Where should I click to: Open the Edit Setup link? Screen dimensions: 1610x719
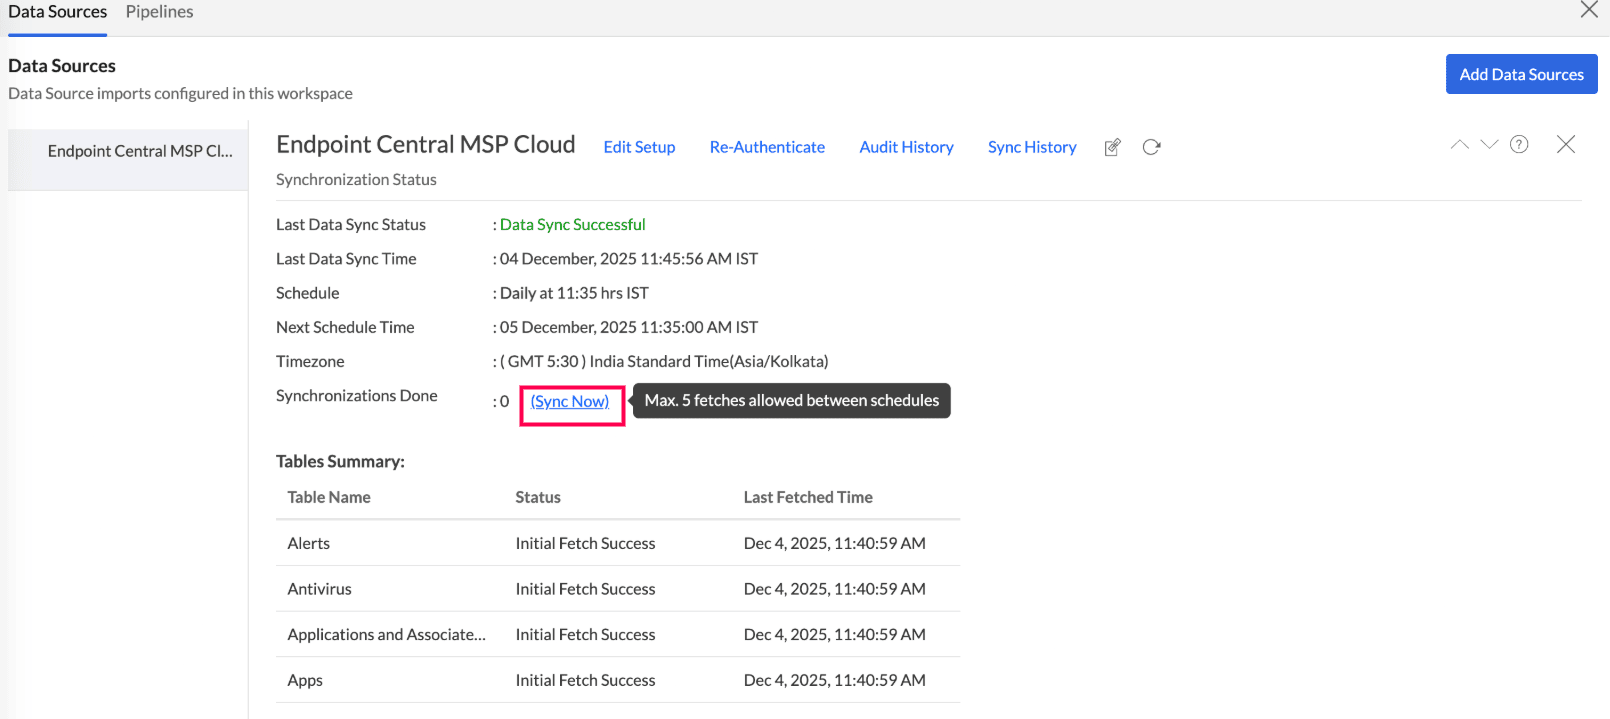639,147
